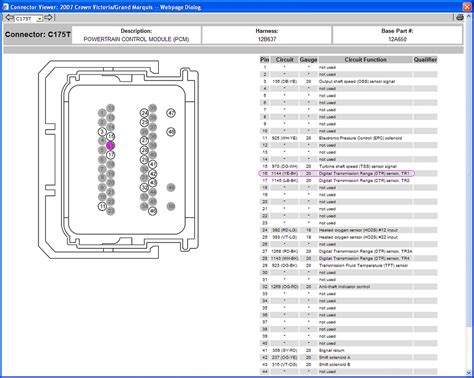
Task: Close the Connector Viewer dialog
Action: click(x=467, y=6)
